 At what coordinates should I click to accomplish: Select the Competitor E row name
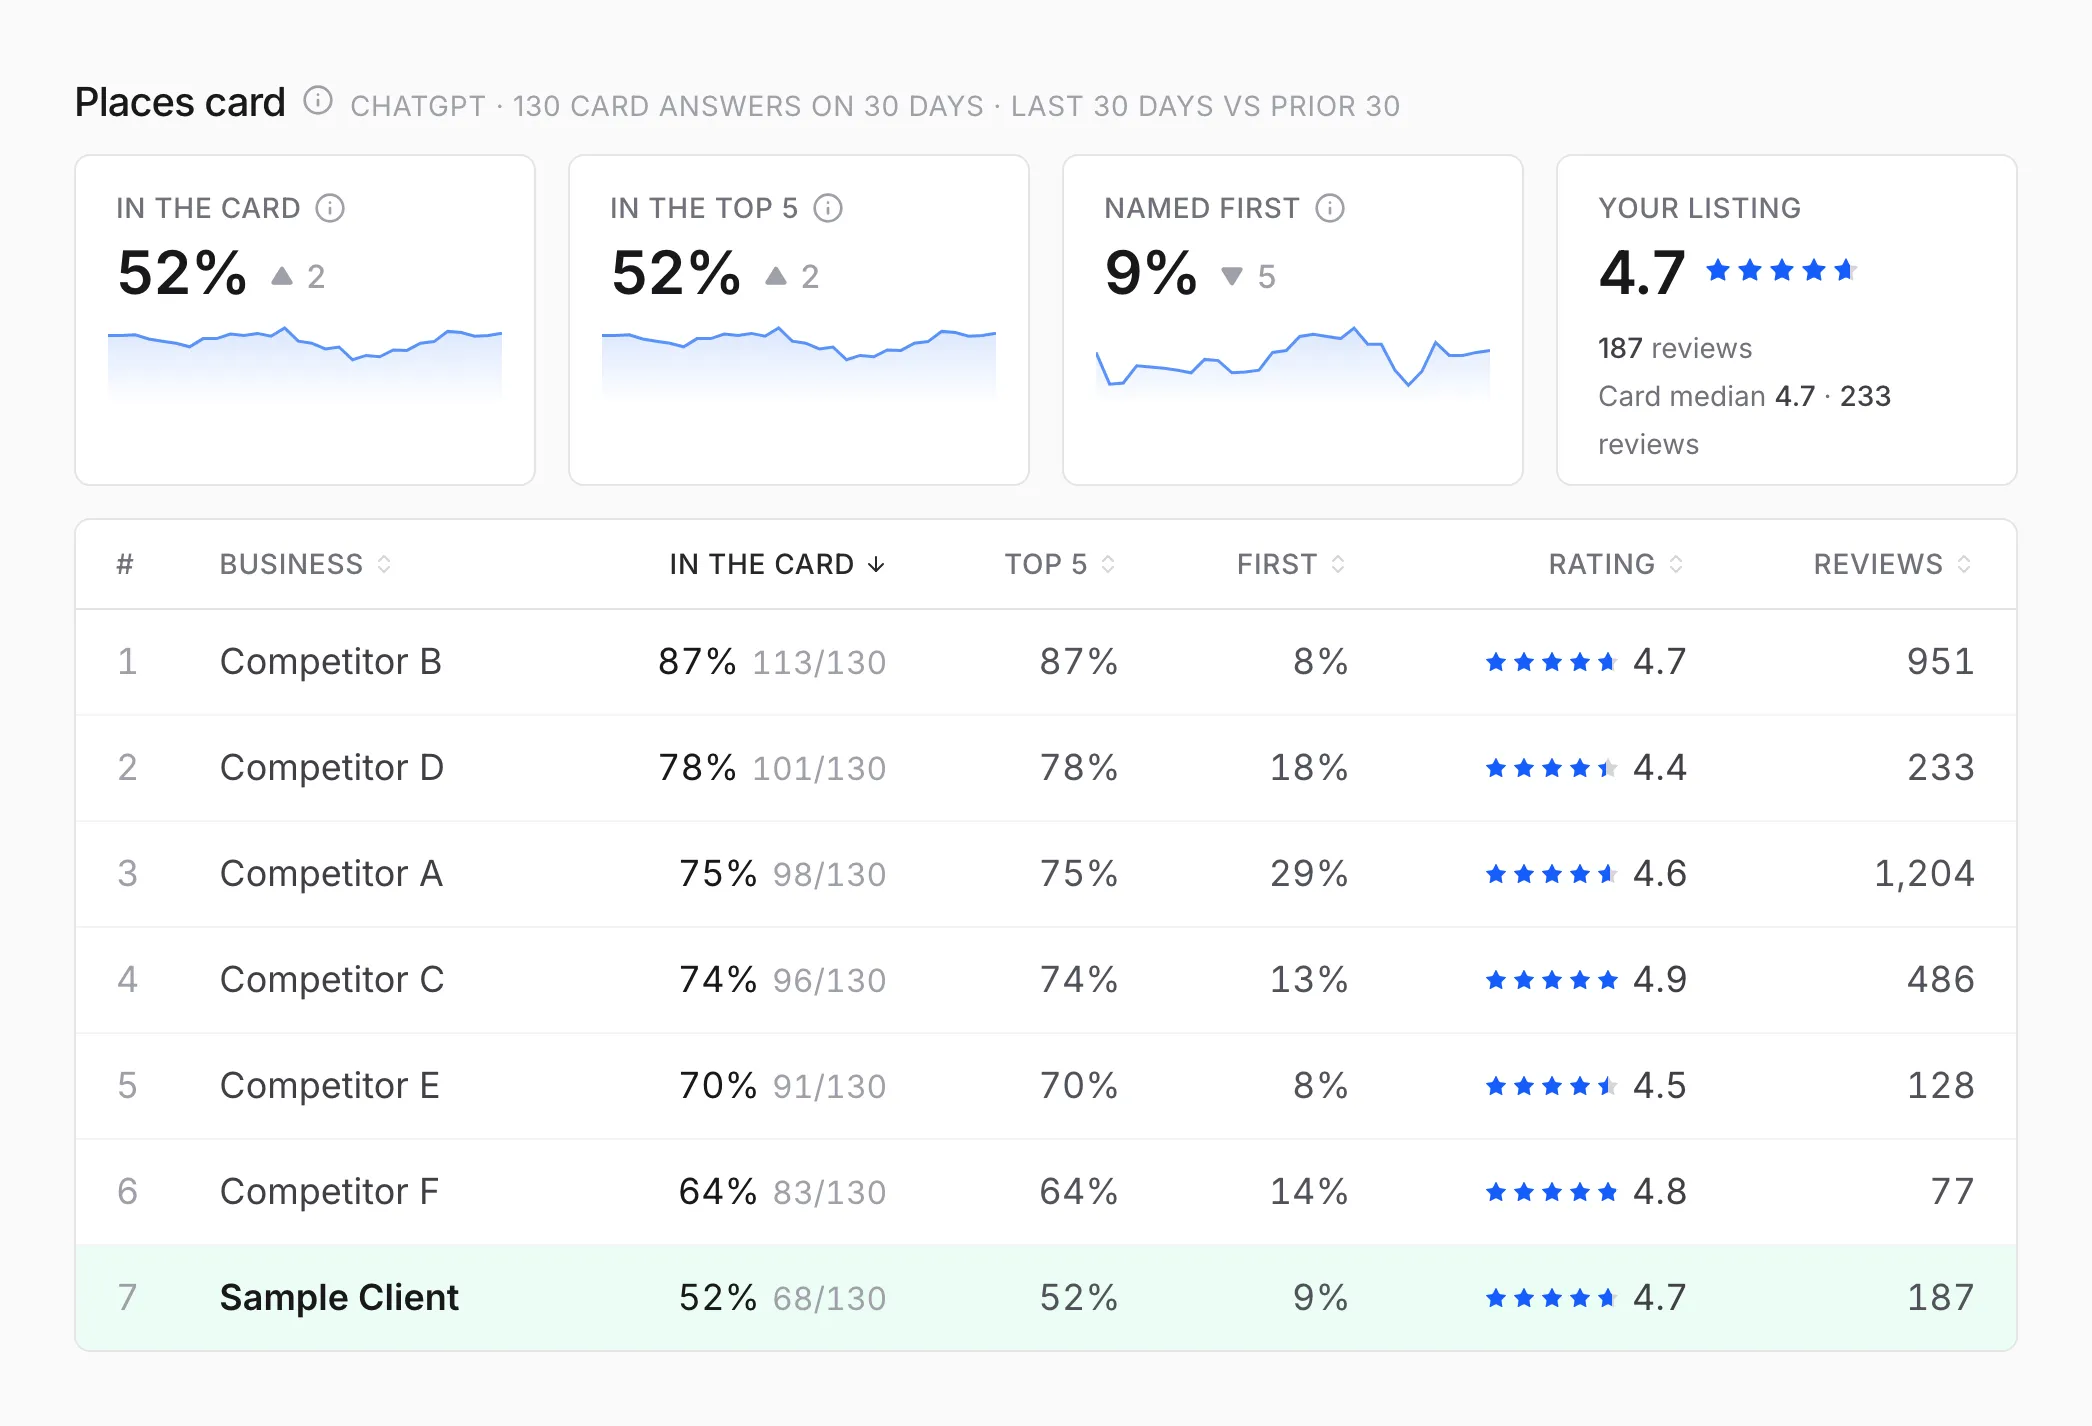(330, 1086)
